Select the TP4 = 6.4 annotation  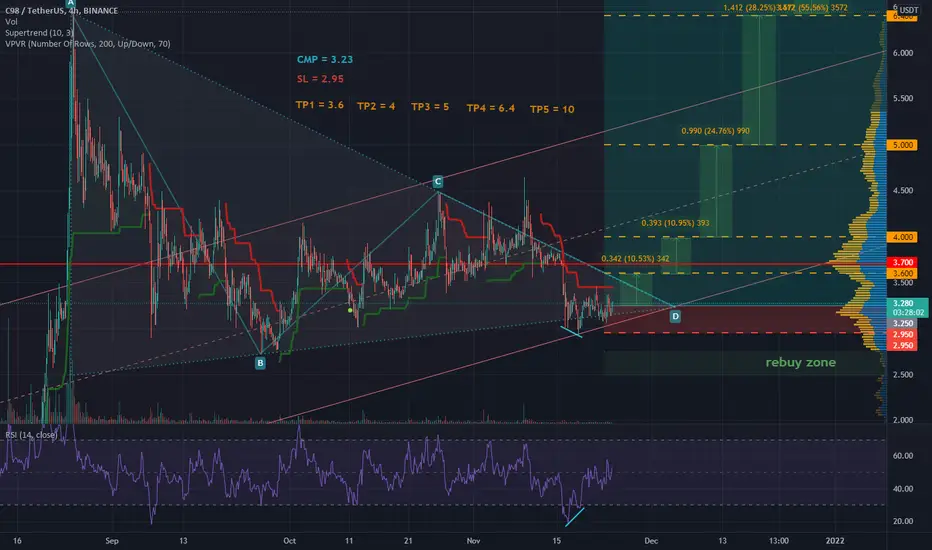pyautogui.click(x=490, y=108)
